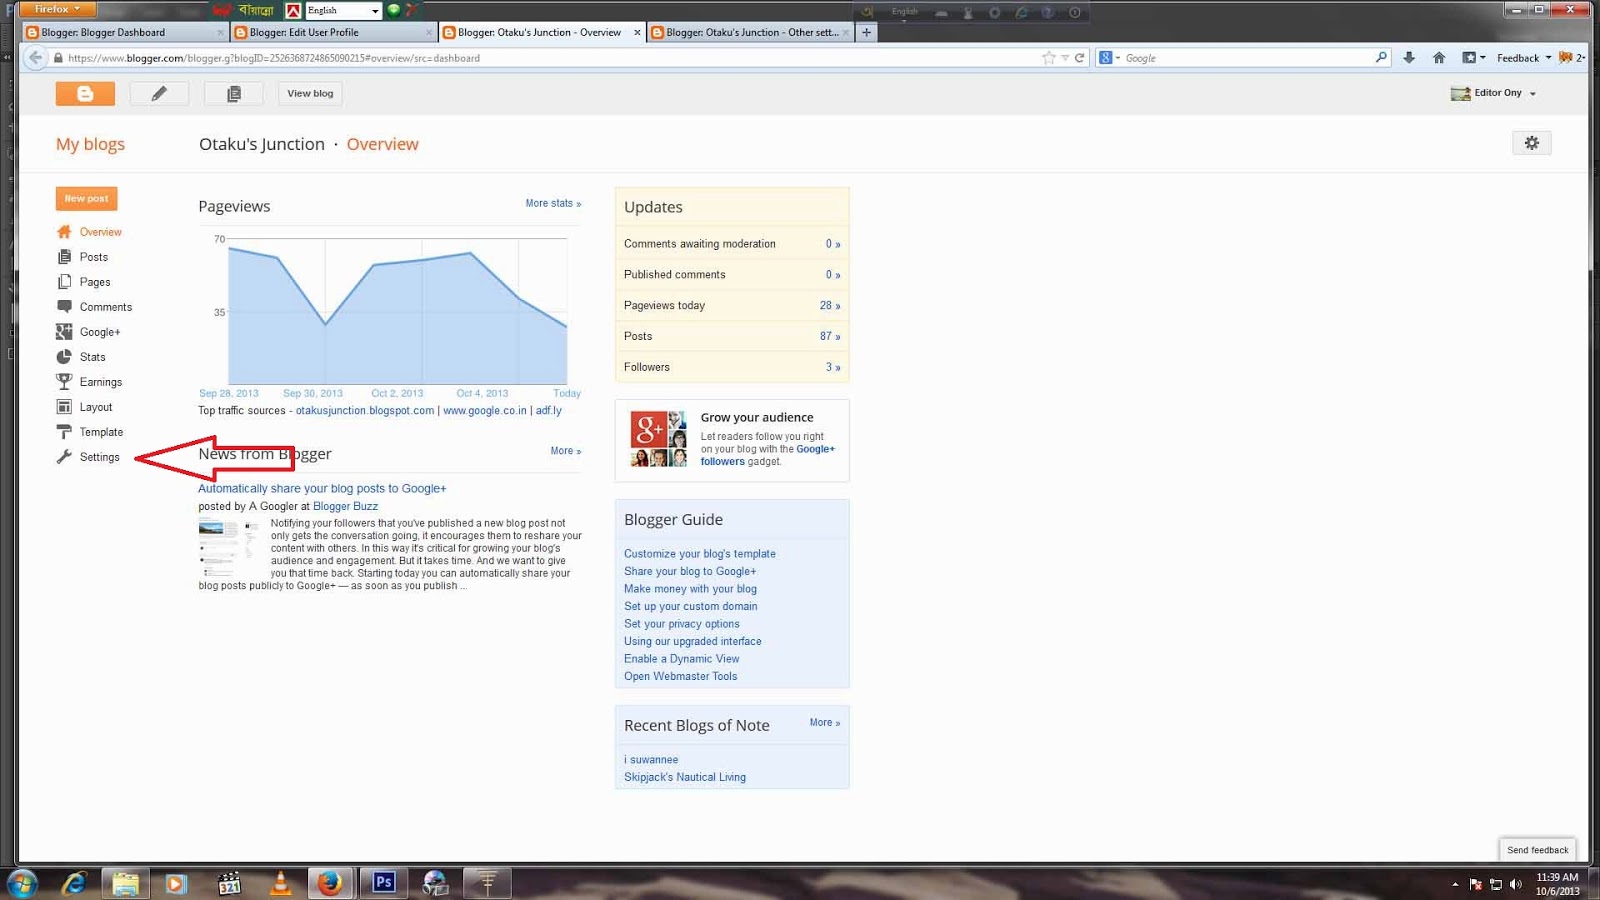Launch VLC media player from taskbar

(280, 883)
